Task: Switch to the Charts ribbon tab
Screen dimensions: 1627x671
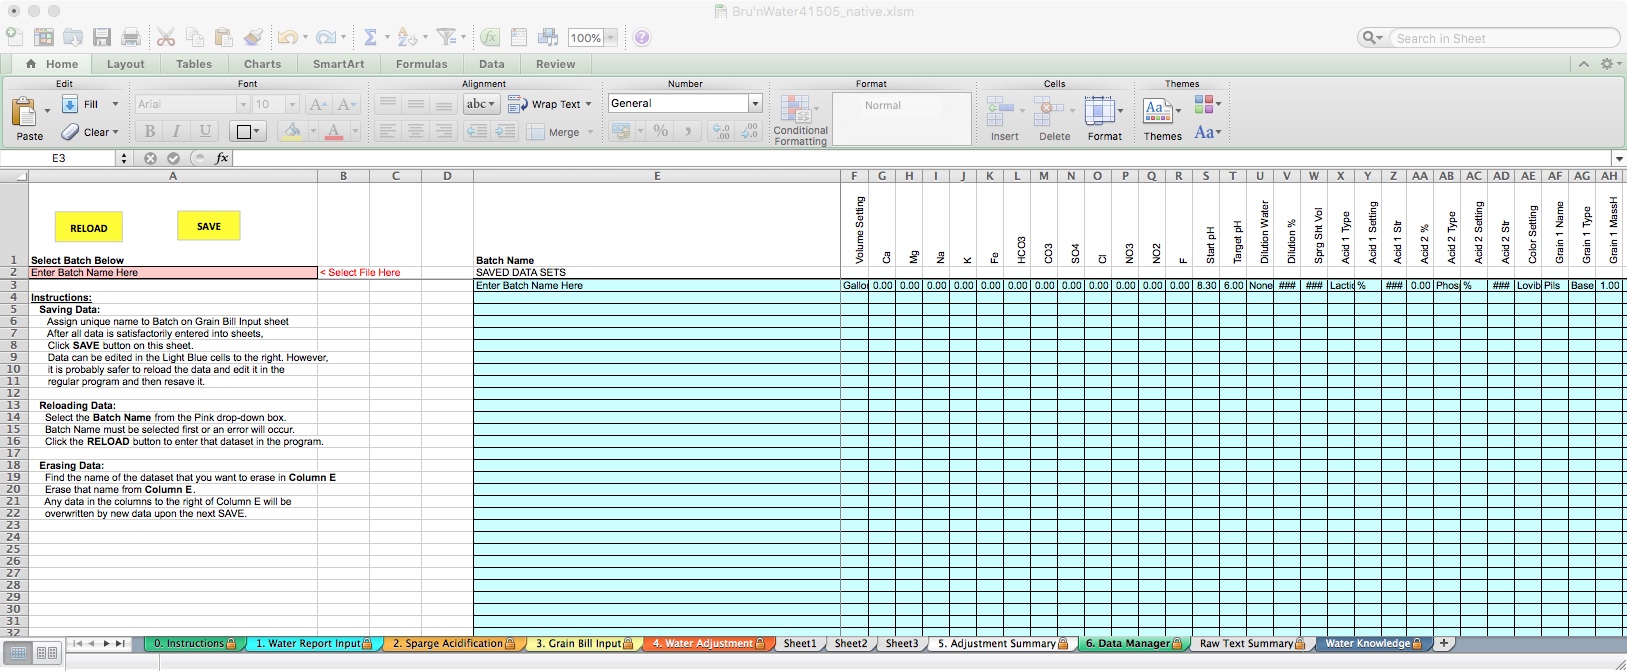Action: tap(262, 64)
